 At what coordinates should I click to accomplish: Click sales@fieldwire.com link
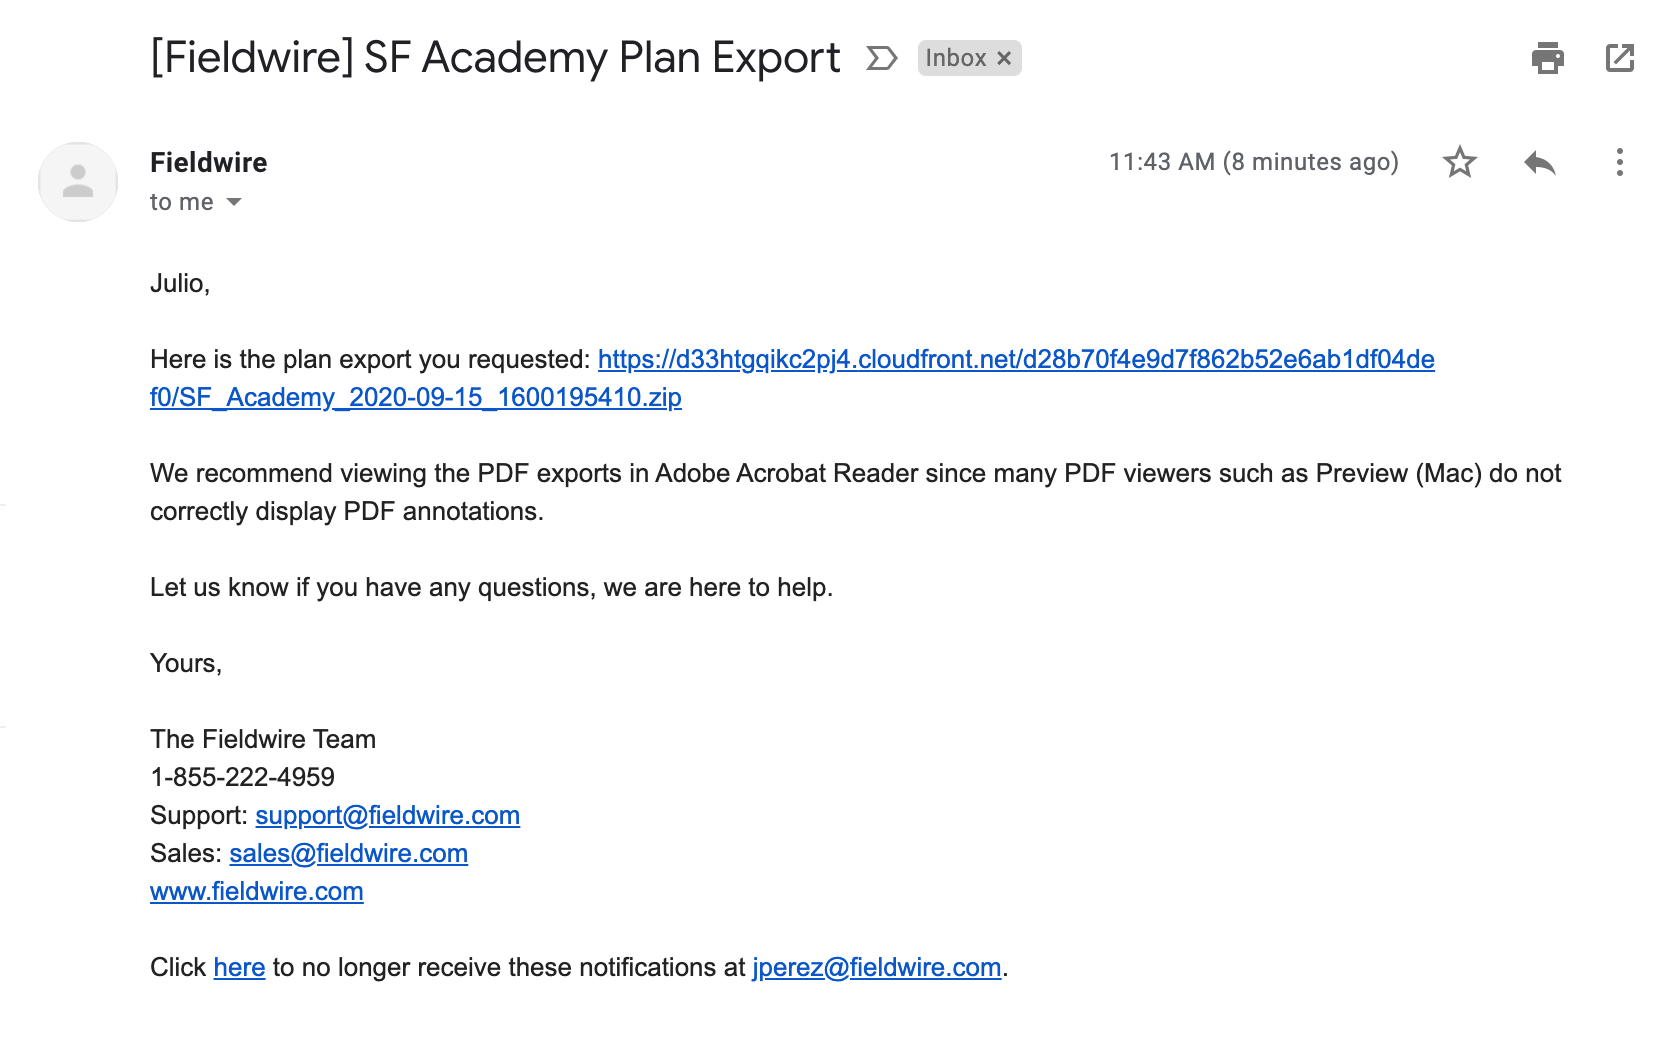click(348, 853)
